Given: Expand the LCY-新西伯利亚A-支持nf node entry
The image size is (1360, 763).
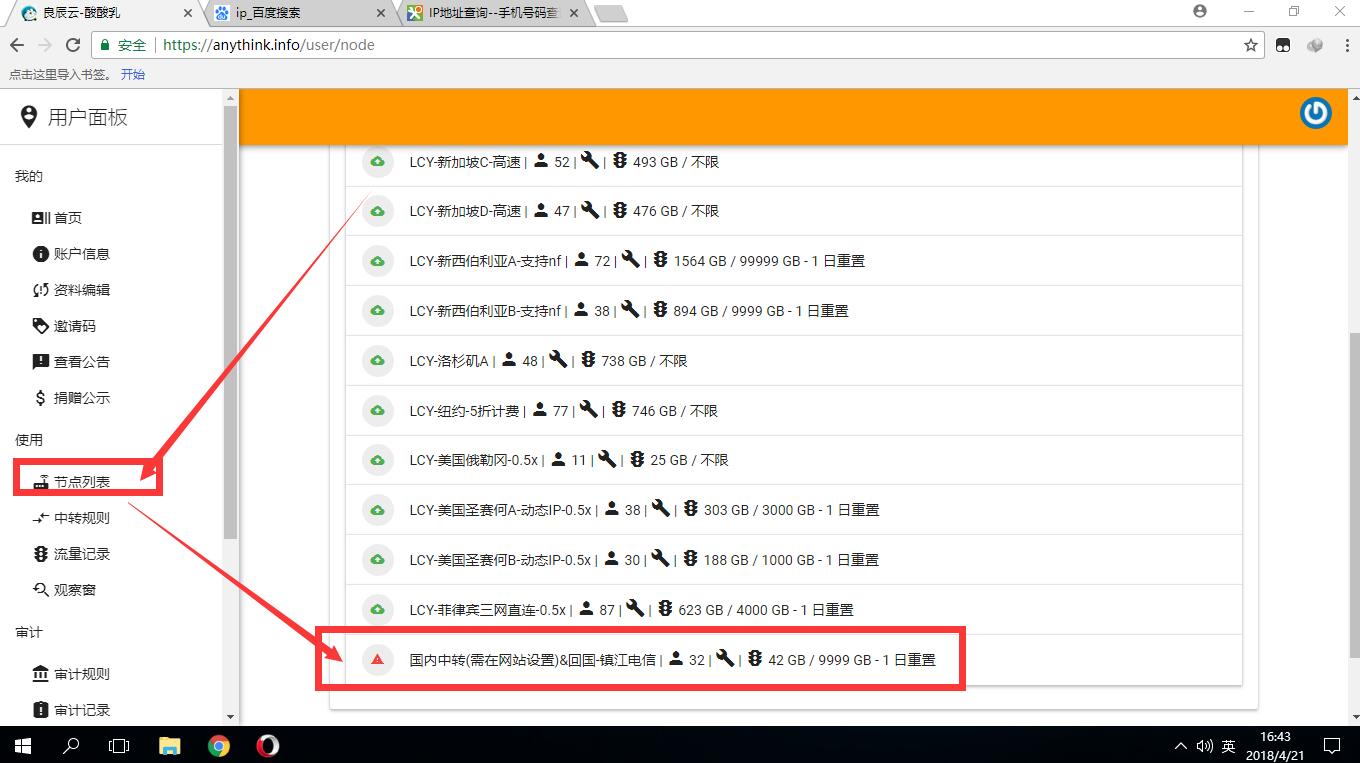Looking at the screenshot, I should coord(487,261).
